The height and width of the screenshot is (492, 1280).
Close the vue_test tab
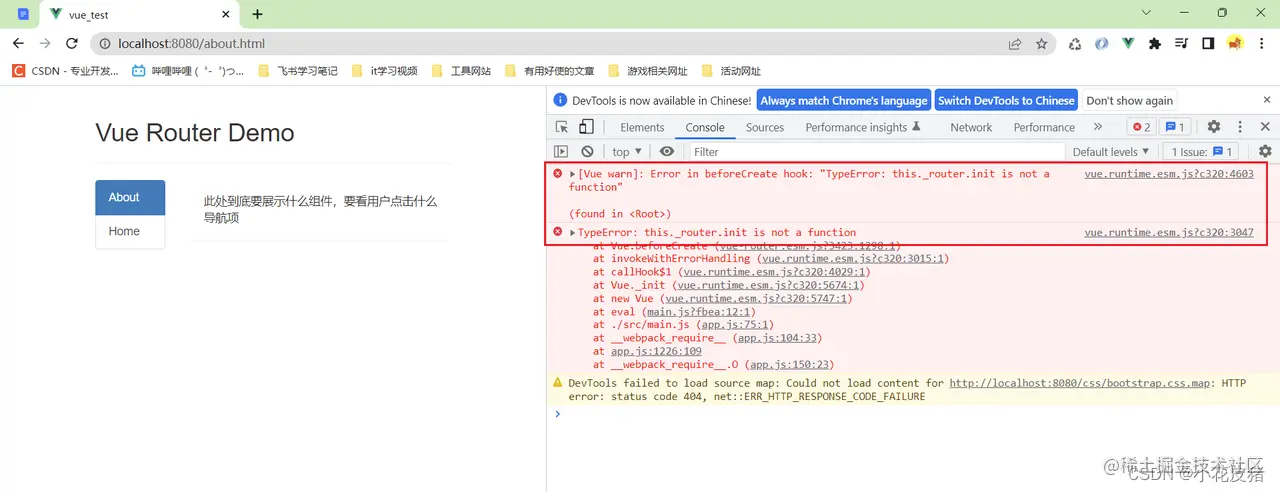click(225, 15)
